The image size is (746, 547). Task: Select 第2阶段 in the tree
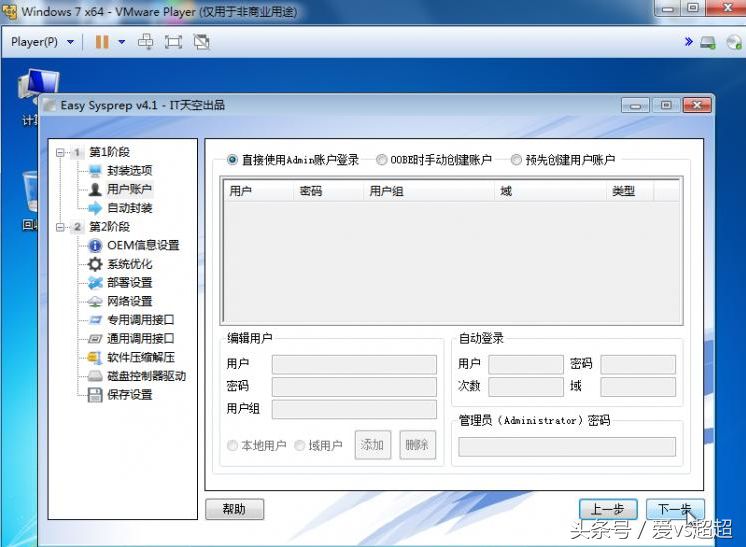click(x=109, y=227)
